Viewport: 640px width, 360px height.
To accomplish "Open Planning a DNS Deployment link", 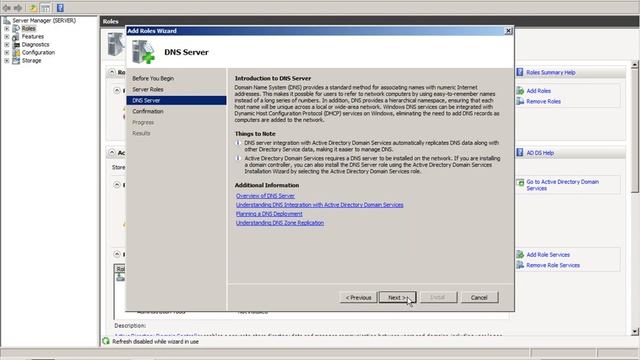I will coord(269,214).
